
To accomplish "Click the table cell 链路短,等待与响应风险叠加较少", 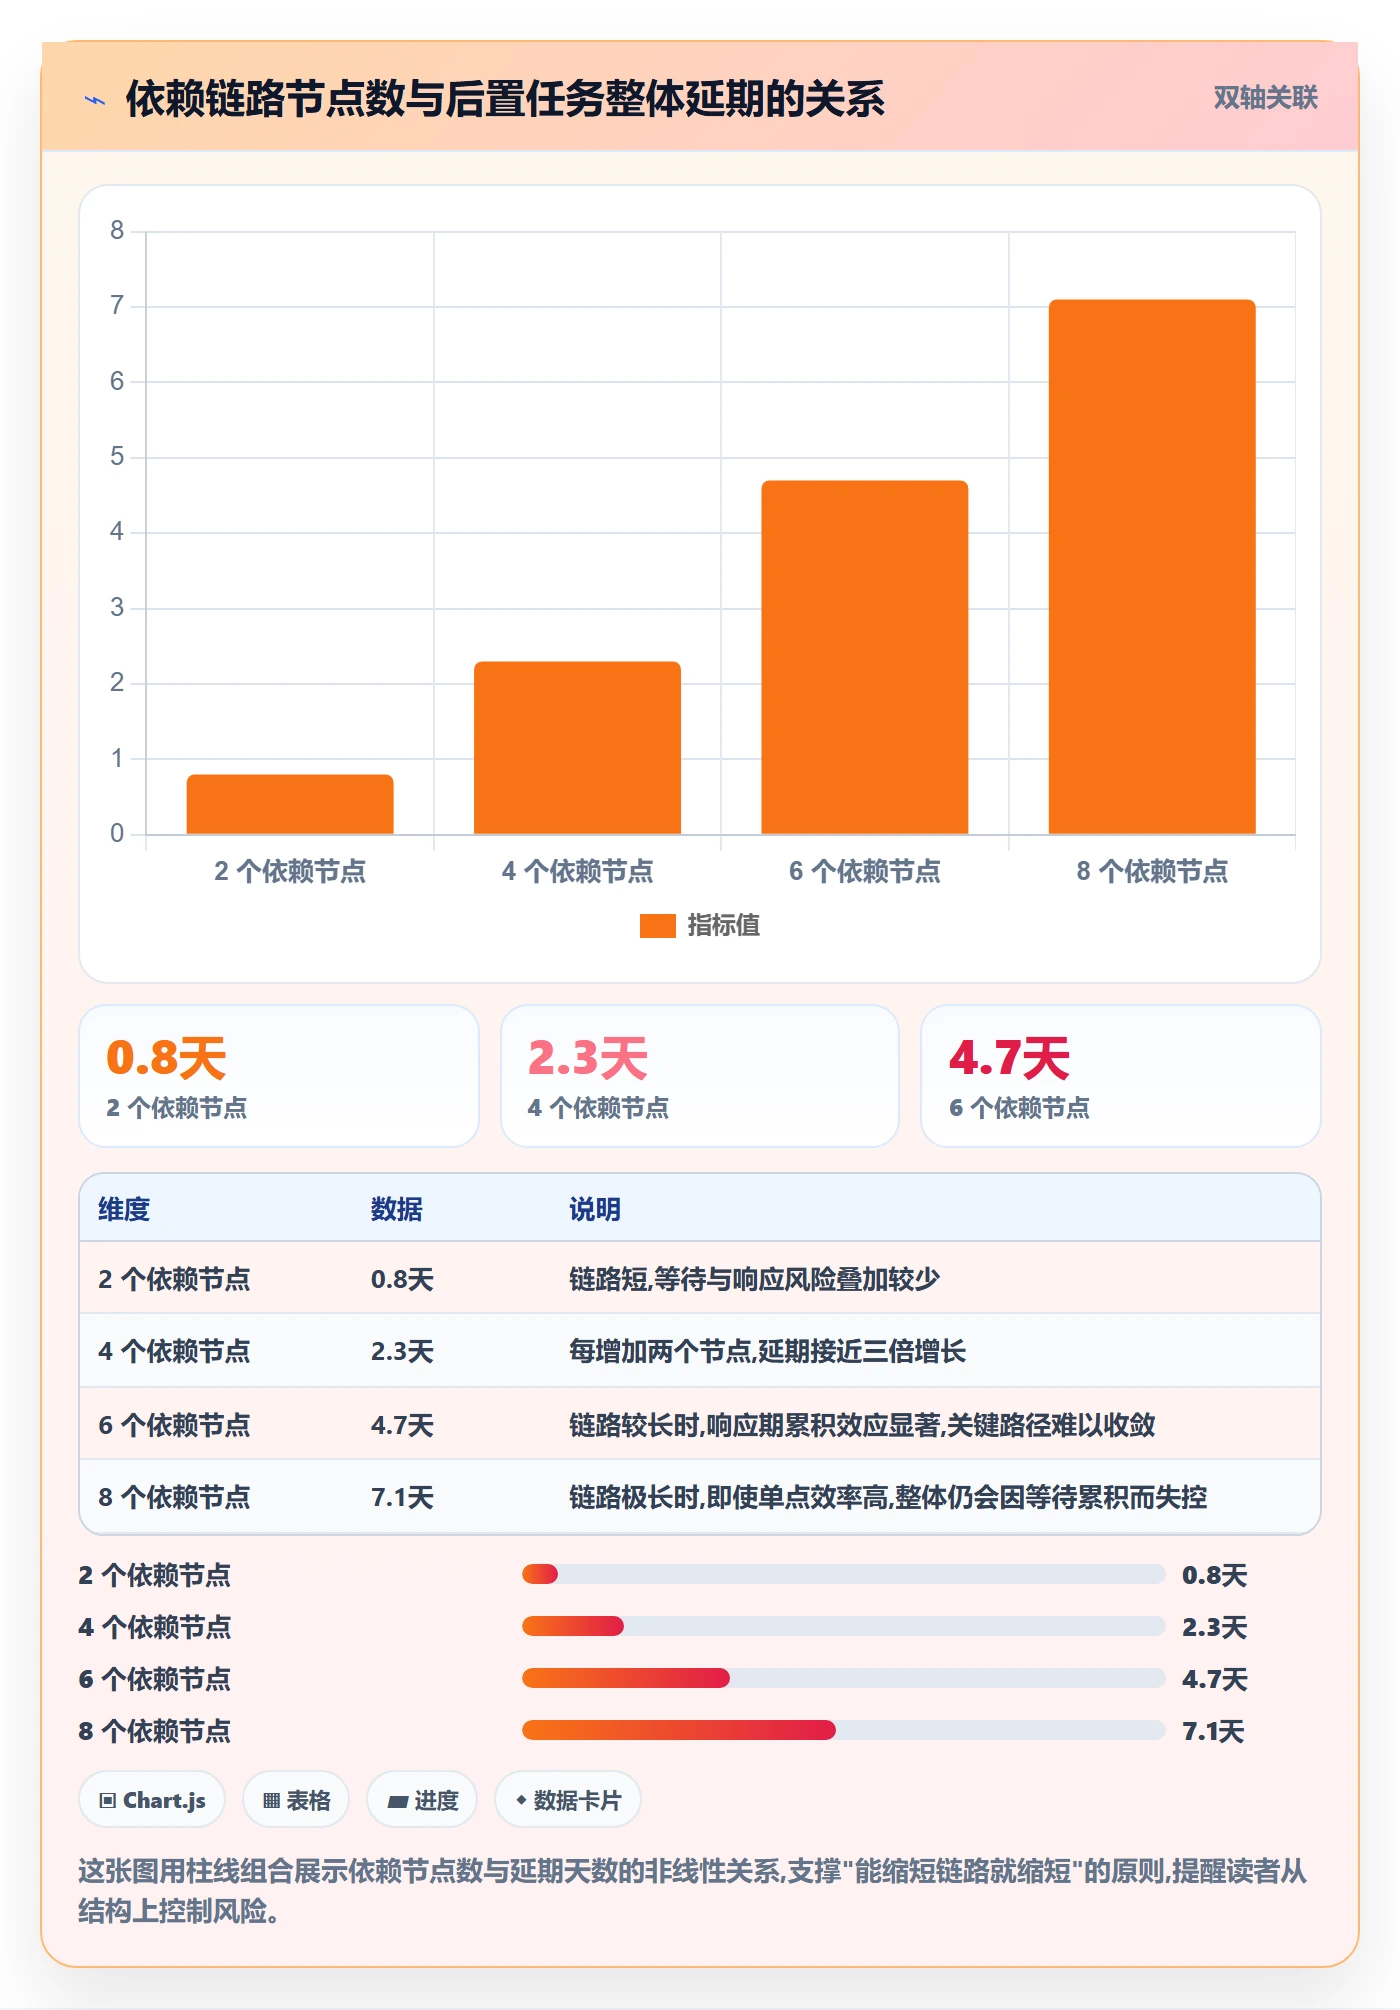I will click(x=755, y=1279).
